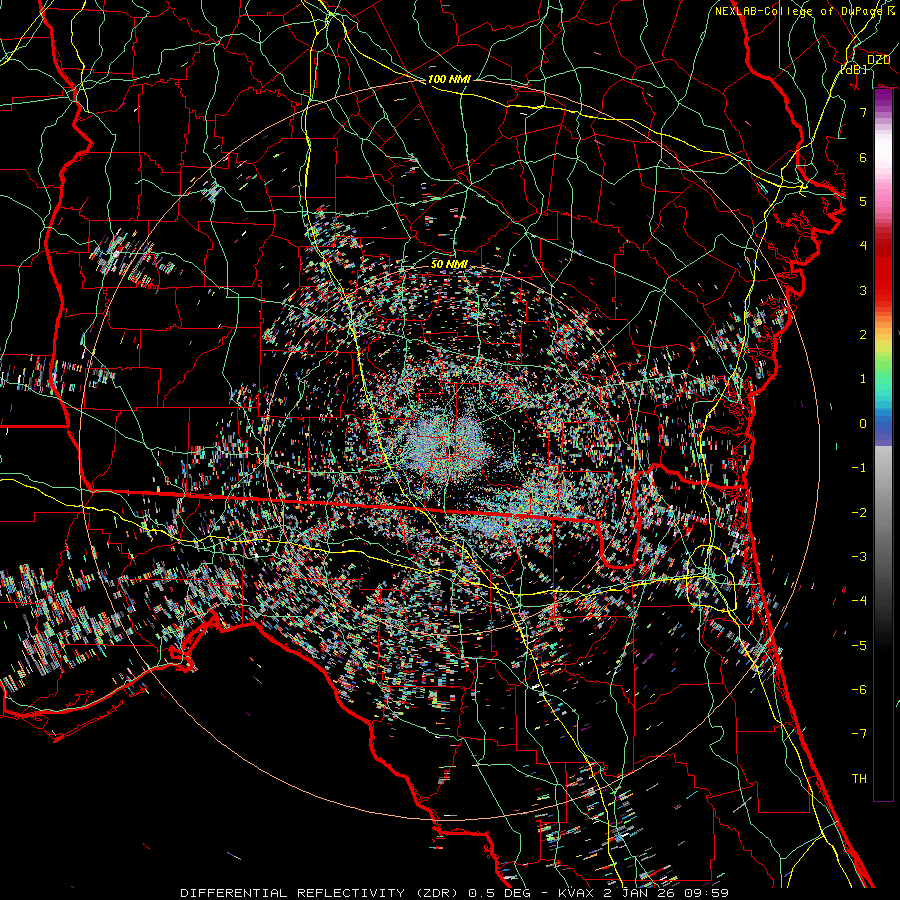
Task: Click the -4 dB scale value
Action: pos(859,601)
